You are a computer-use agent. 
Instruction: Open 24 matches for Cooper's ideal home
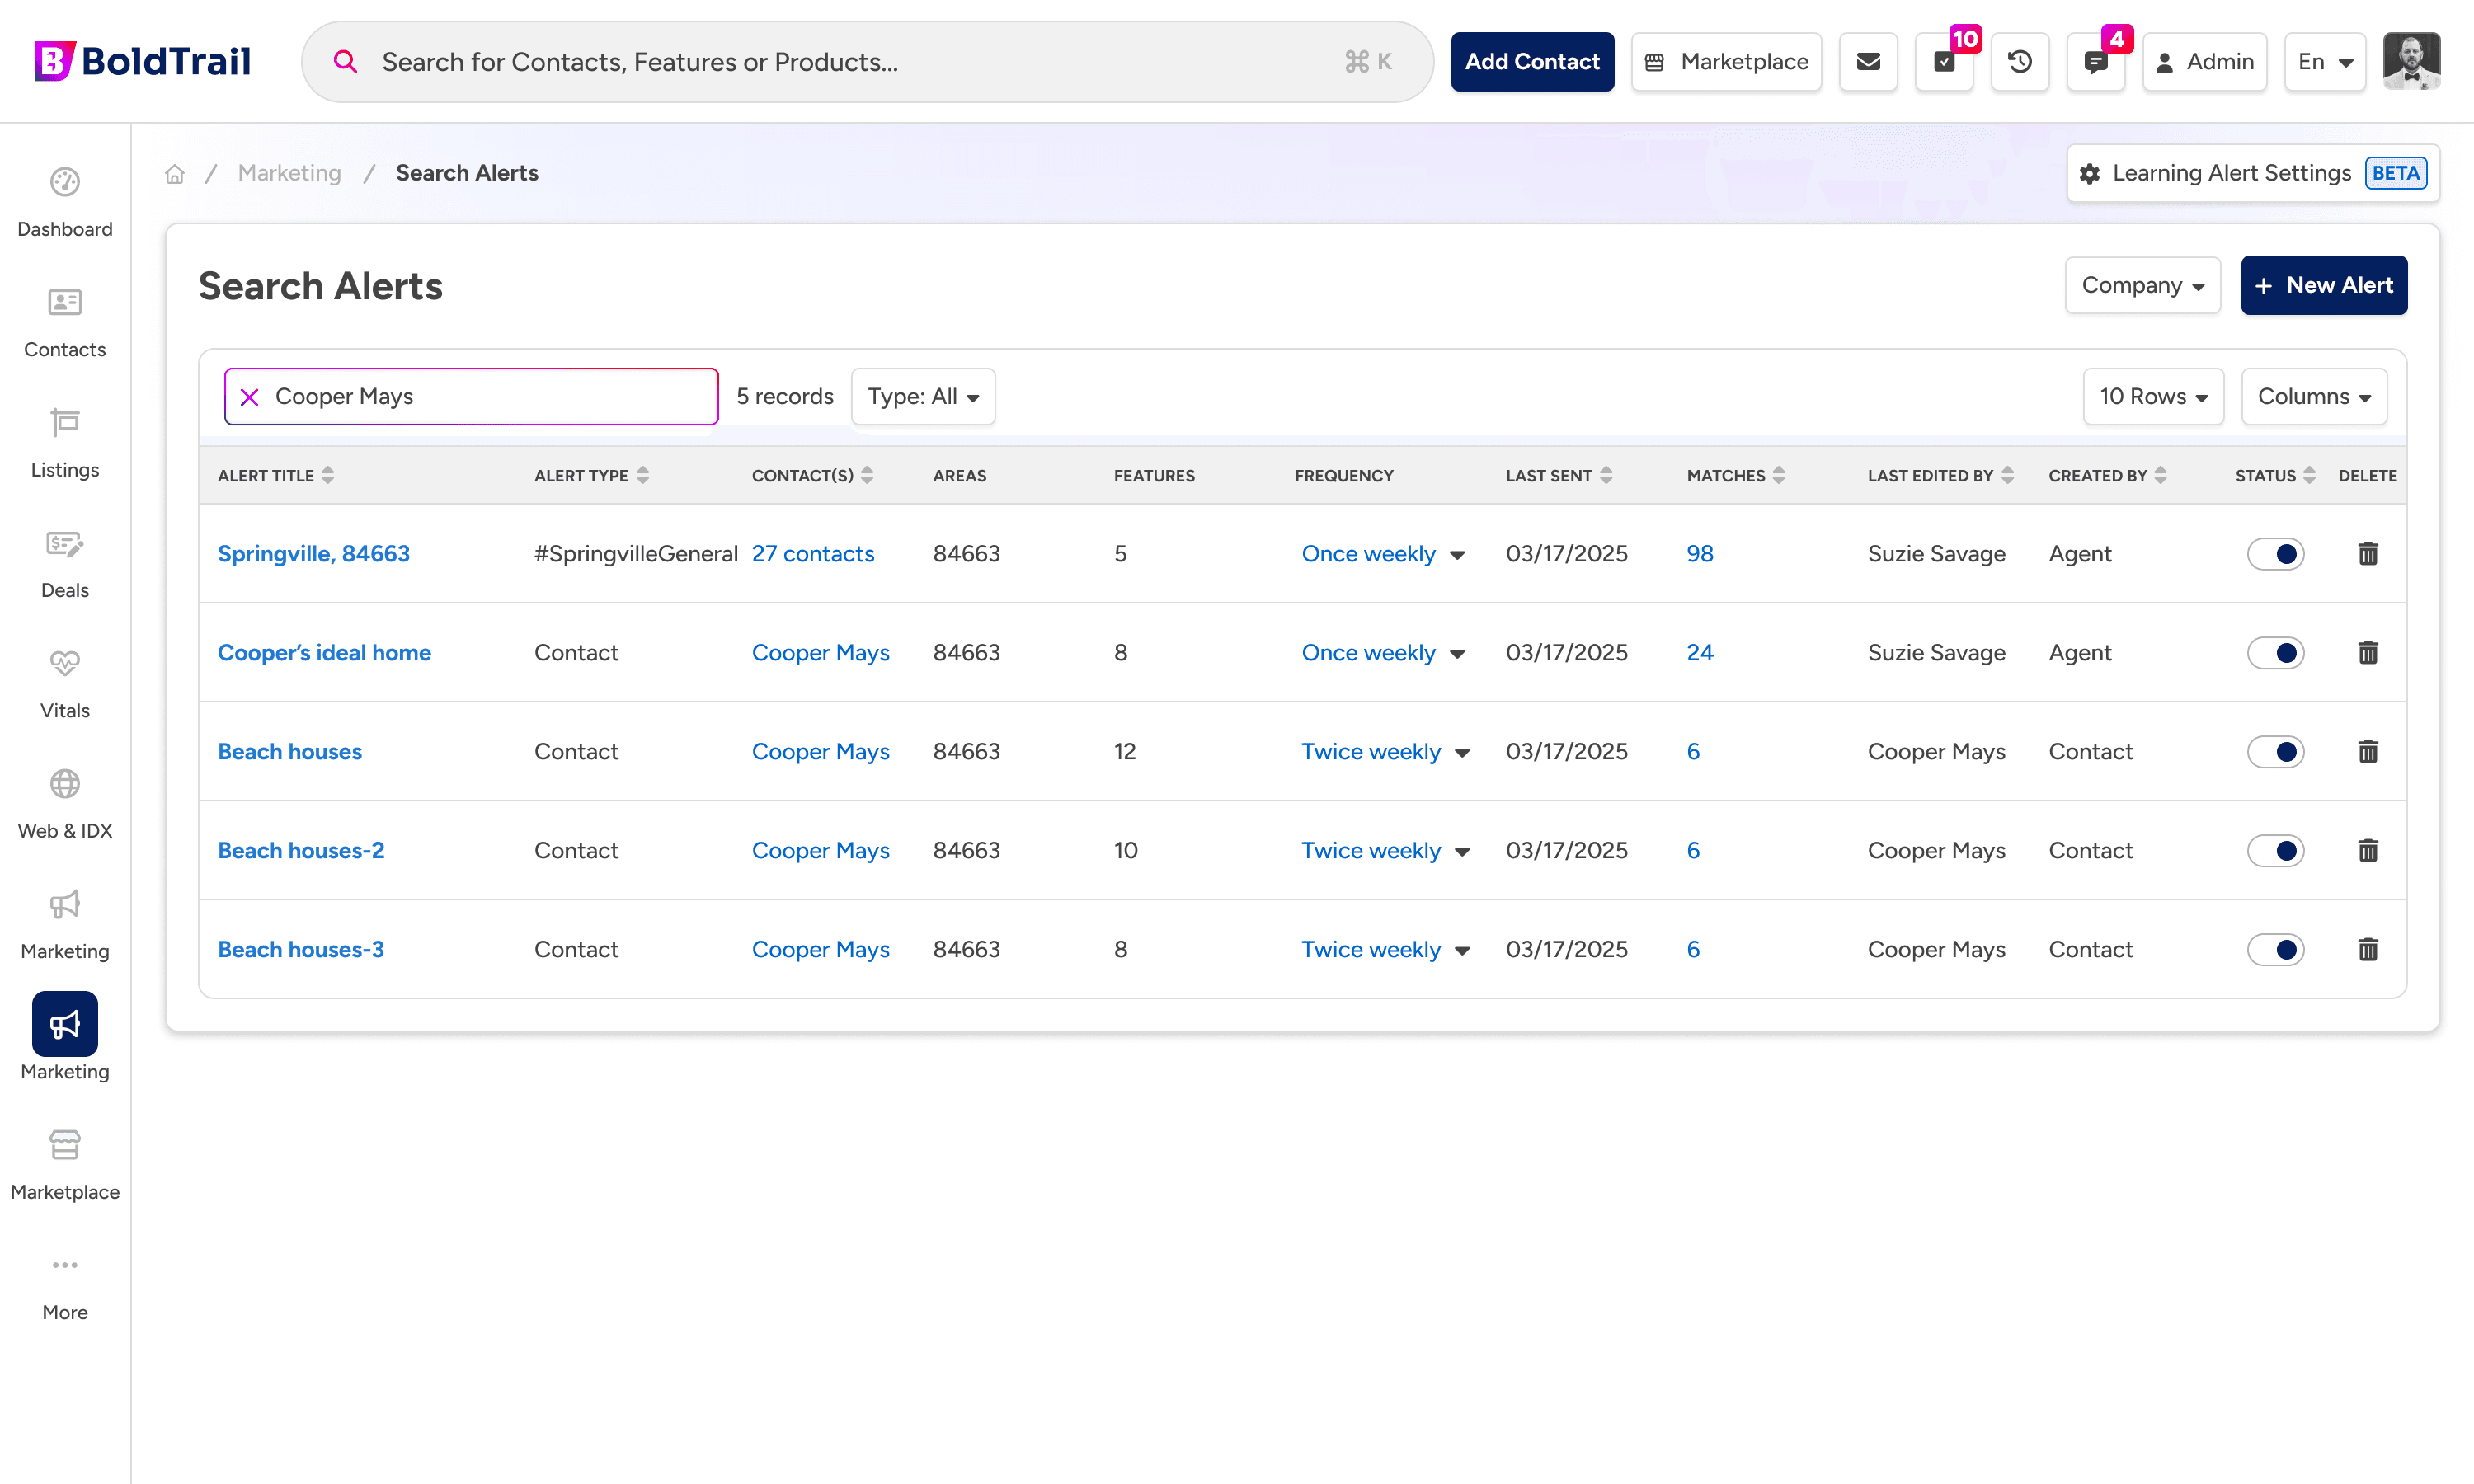tap(1699, 653)
